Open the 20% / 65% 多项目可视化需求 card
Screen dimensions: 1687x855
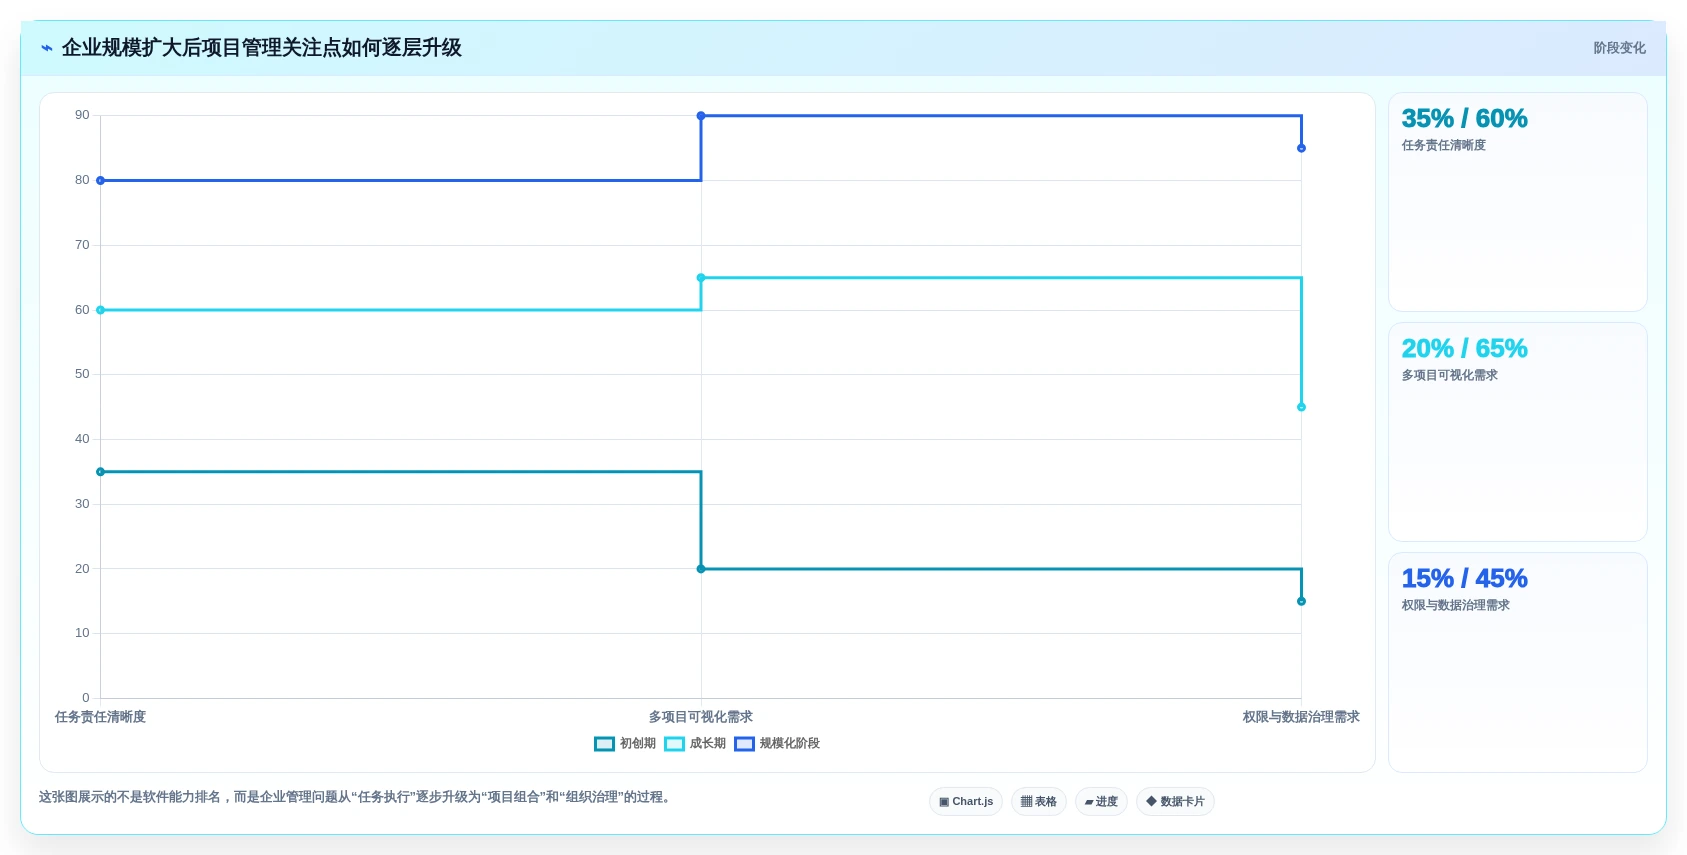click(1517, 432)
